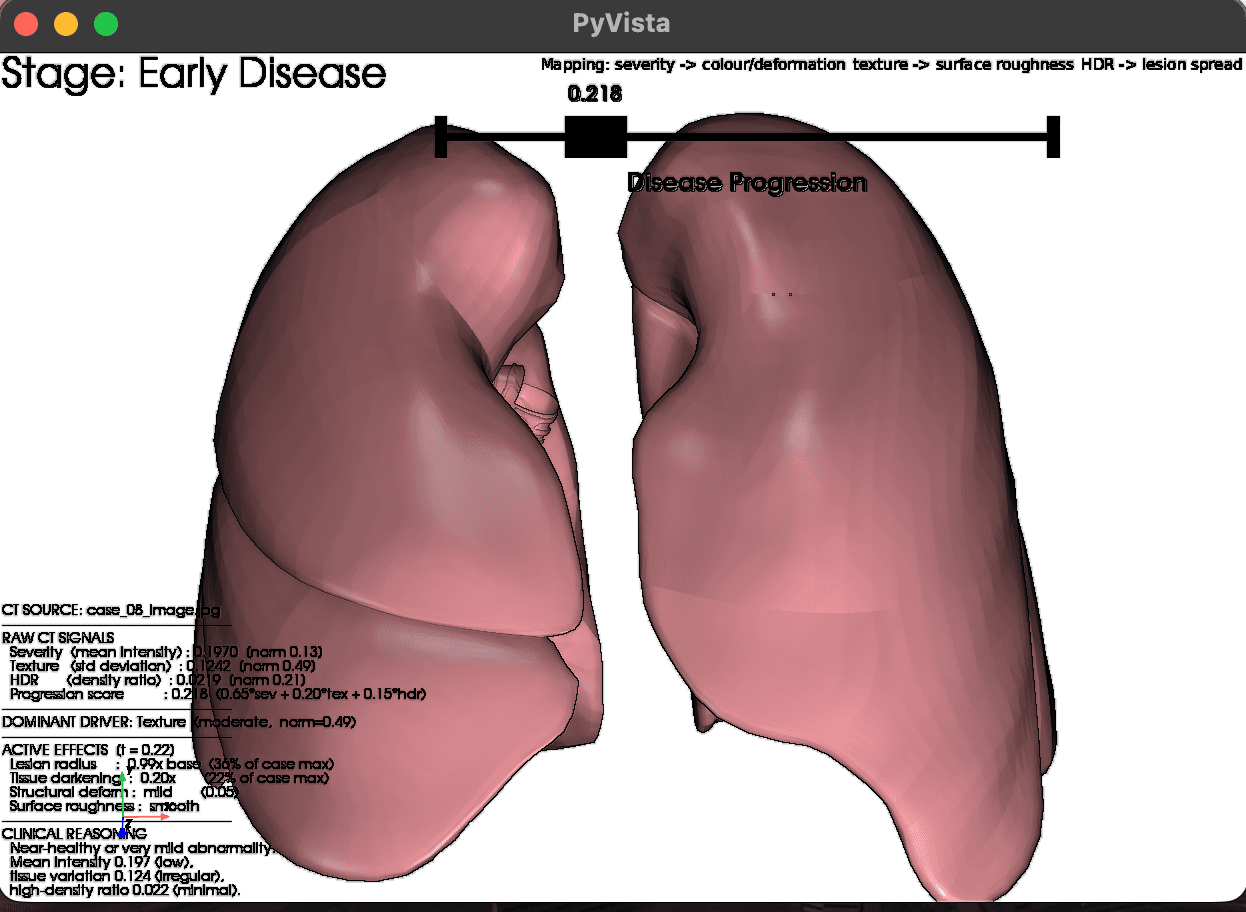Click the 'Surface roughness : smooth' line
Viewport: 1246px width, 912px height.
(105, 806)
